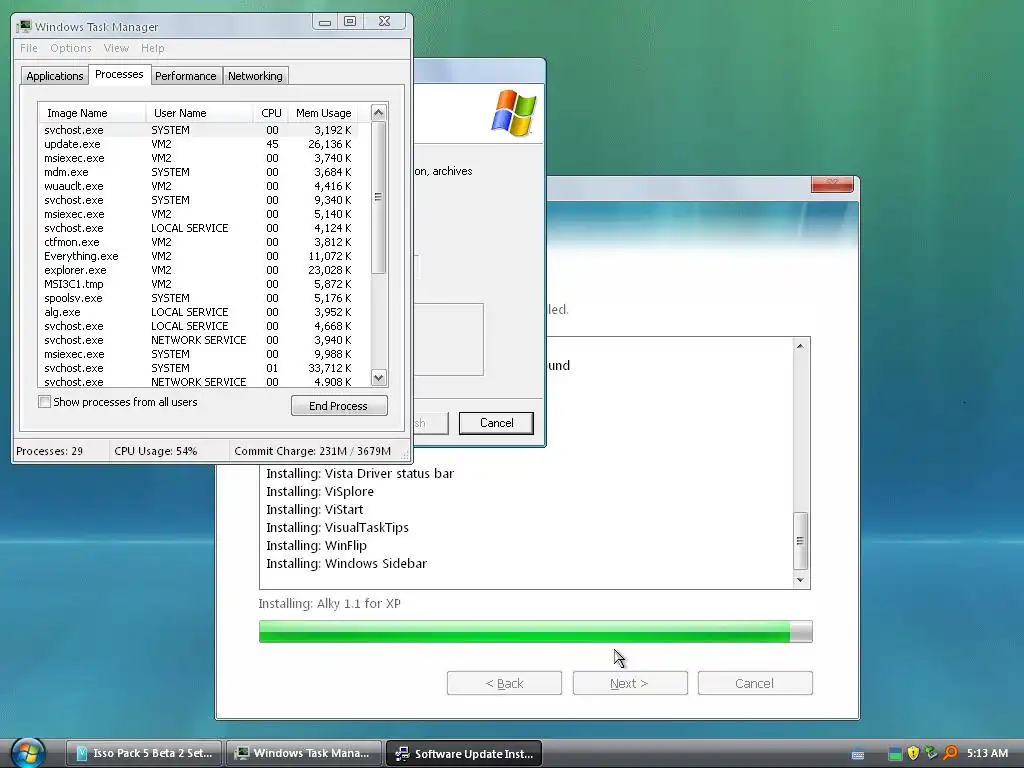Click the green installation progress bar
Viewport: 1024px width, 768px height.
point(536,632)
